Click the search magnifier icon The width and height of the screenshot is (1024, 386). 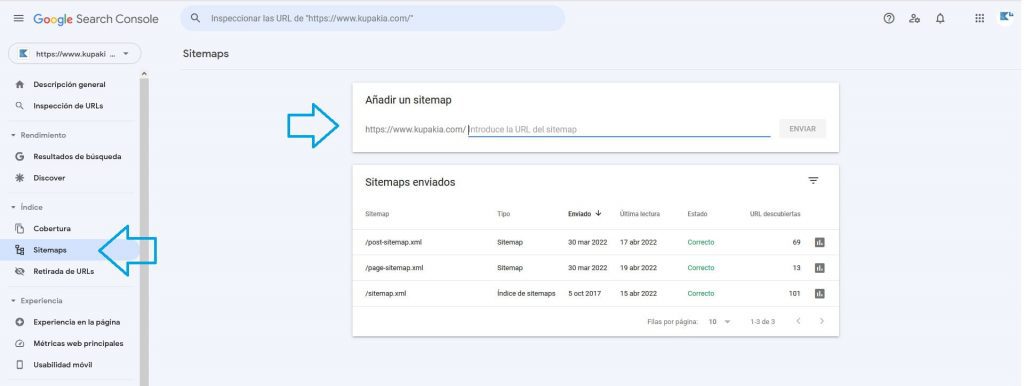(195, 18)
